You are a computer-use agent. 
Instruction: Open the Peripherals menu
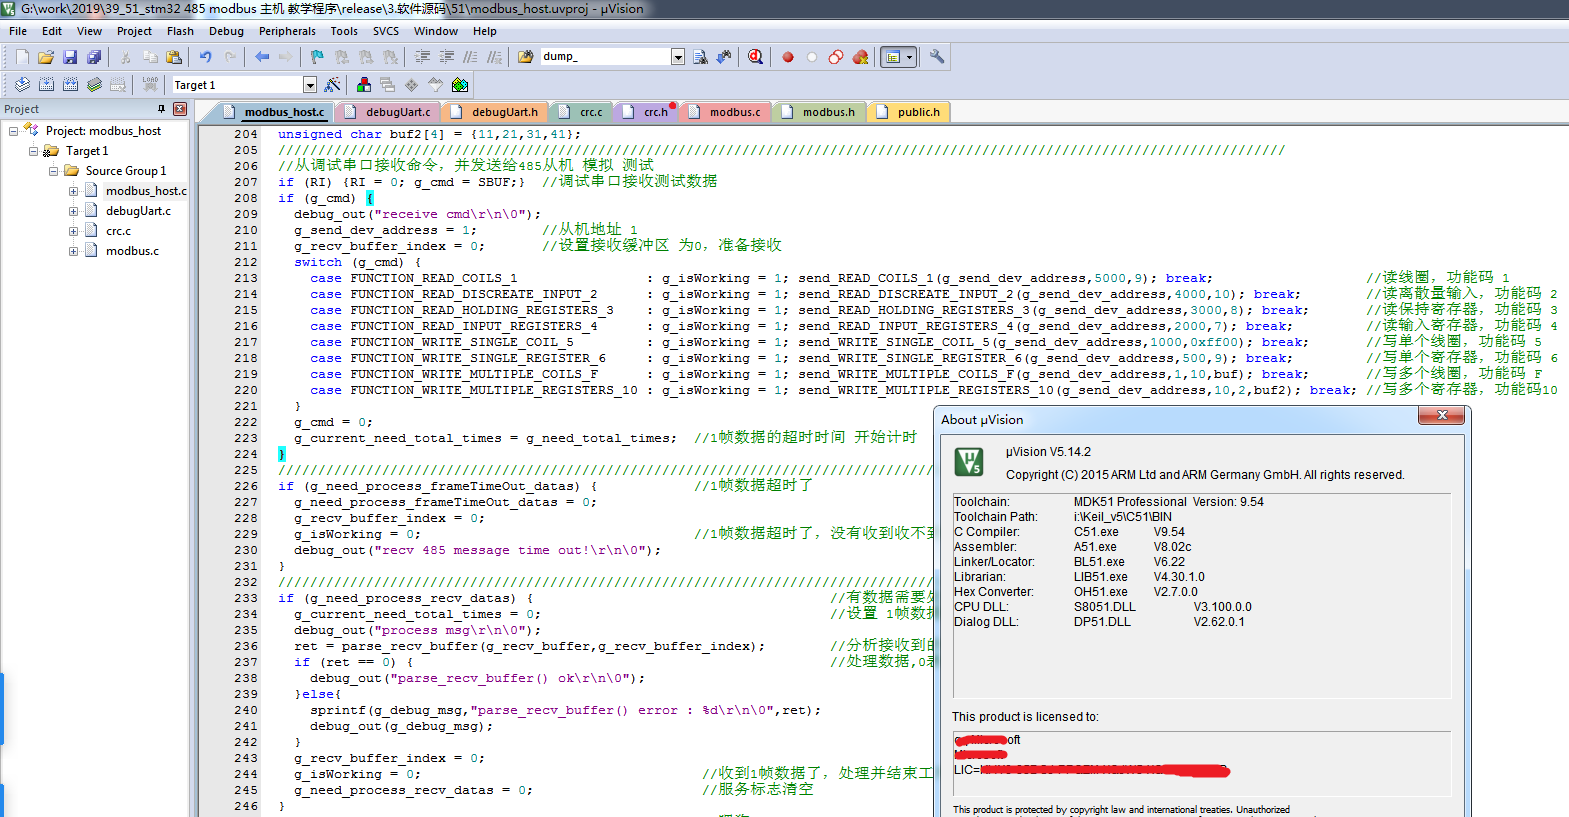(x=287, y=31)
